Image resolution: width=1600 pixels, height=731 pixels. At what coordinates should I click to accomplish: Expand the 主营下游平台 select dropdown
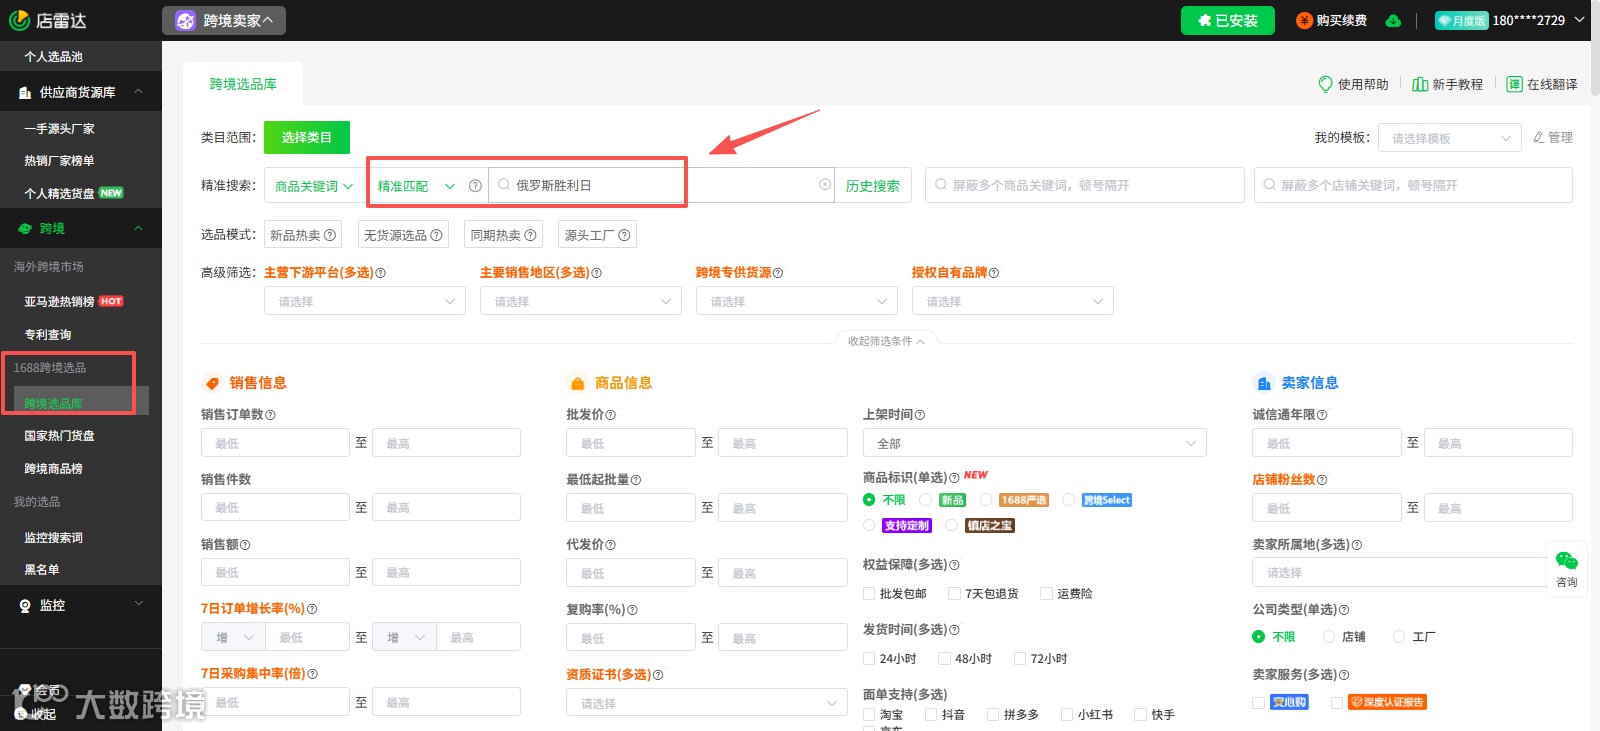[x=365, y=301]
